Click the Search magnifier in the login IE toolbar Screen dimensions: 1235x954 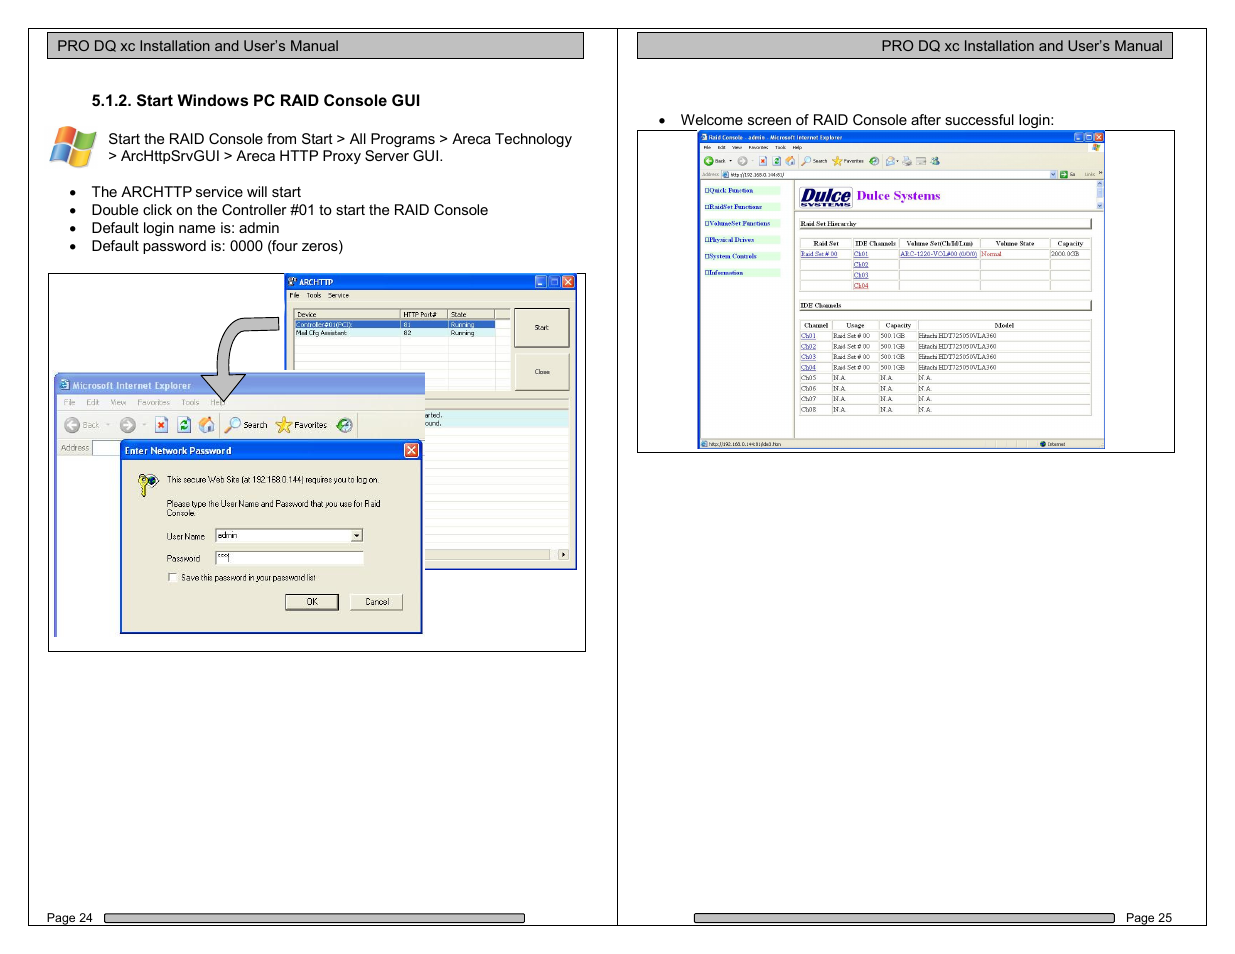(x=233, y=425)
